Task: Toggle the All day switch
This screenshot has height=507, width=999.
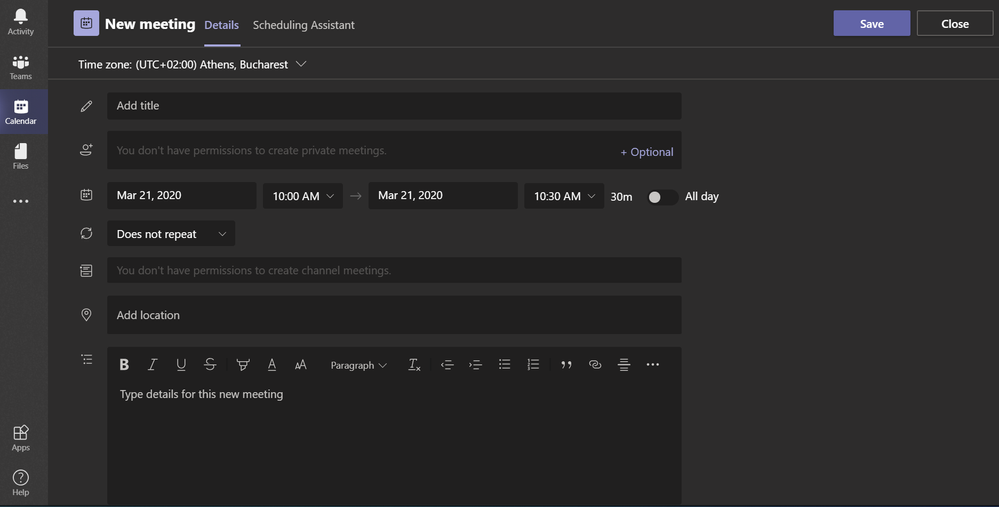Action: (663, 197)
